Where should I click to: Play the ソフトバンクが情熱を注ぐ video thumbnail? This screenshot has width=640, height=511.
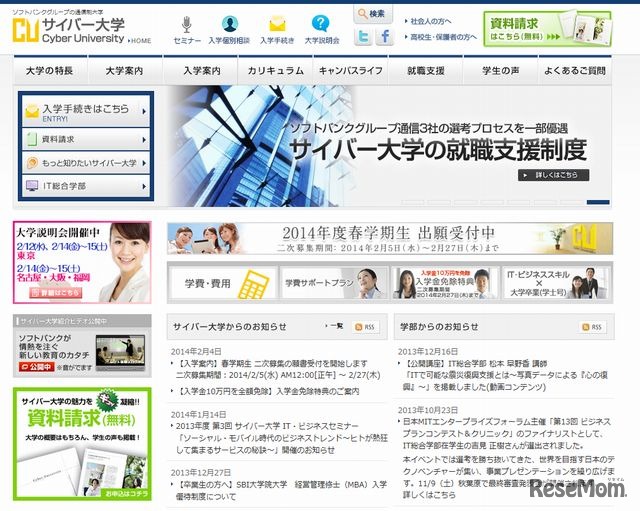pyautogui.click(x=120, y=352)
